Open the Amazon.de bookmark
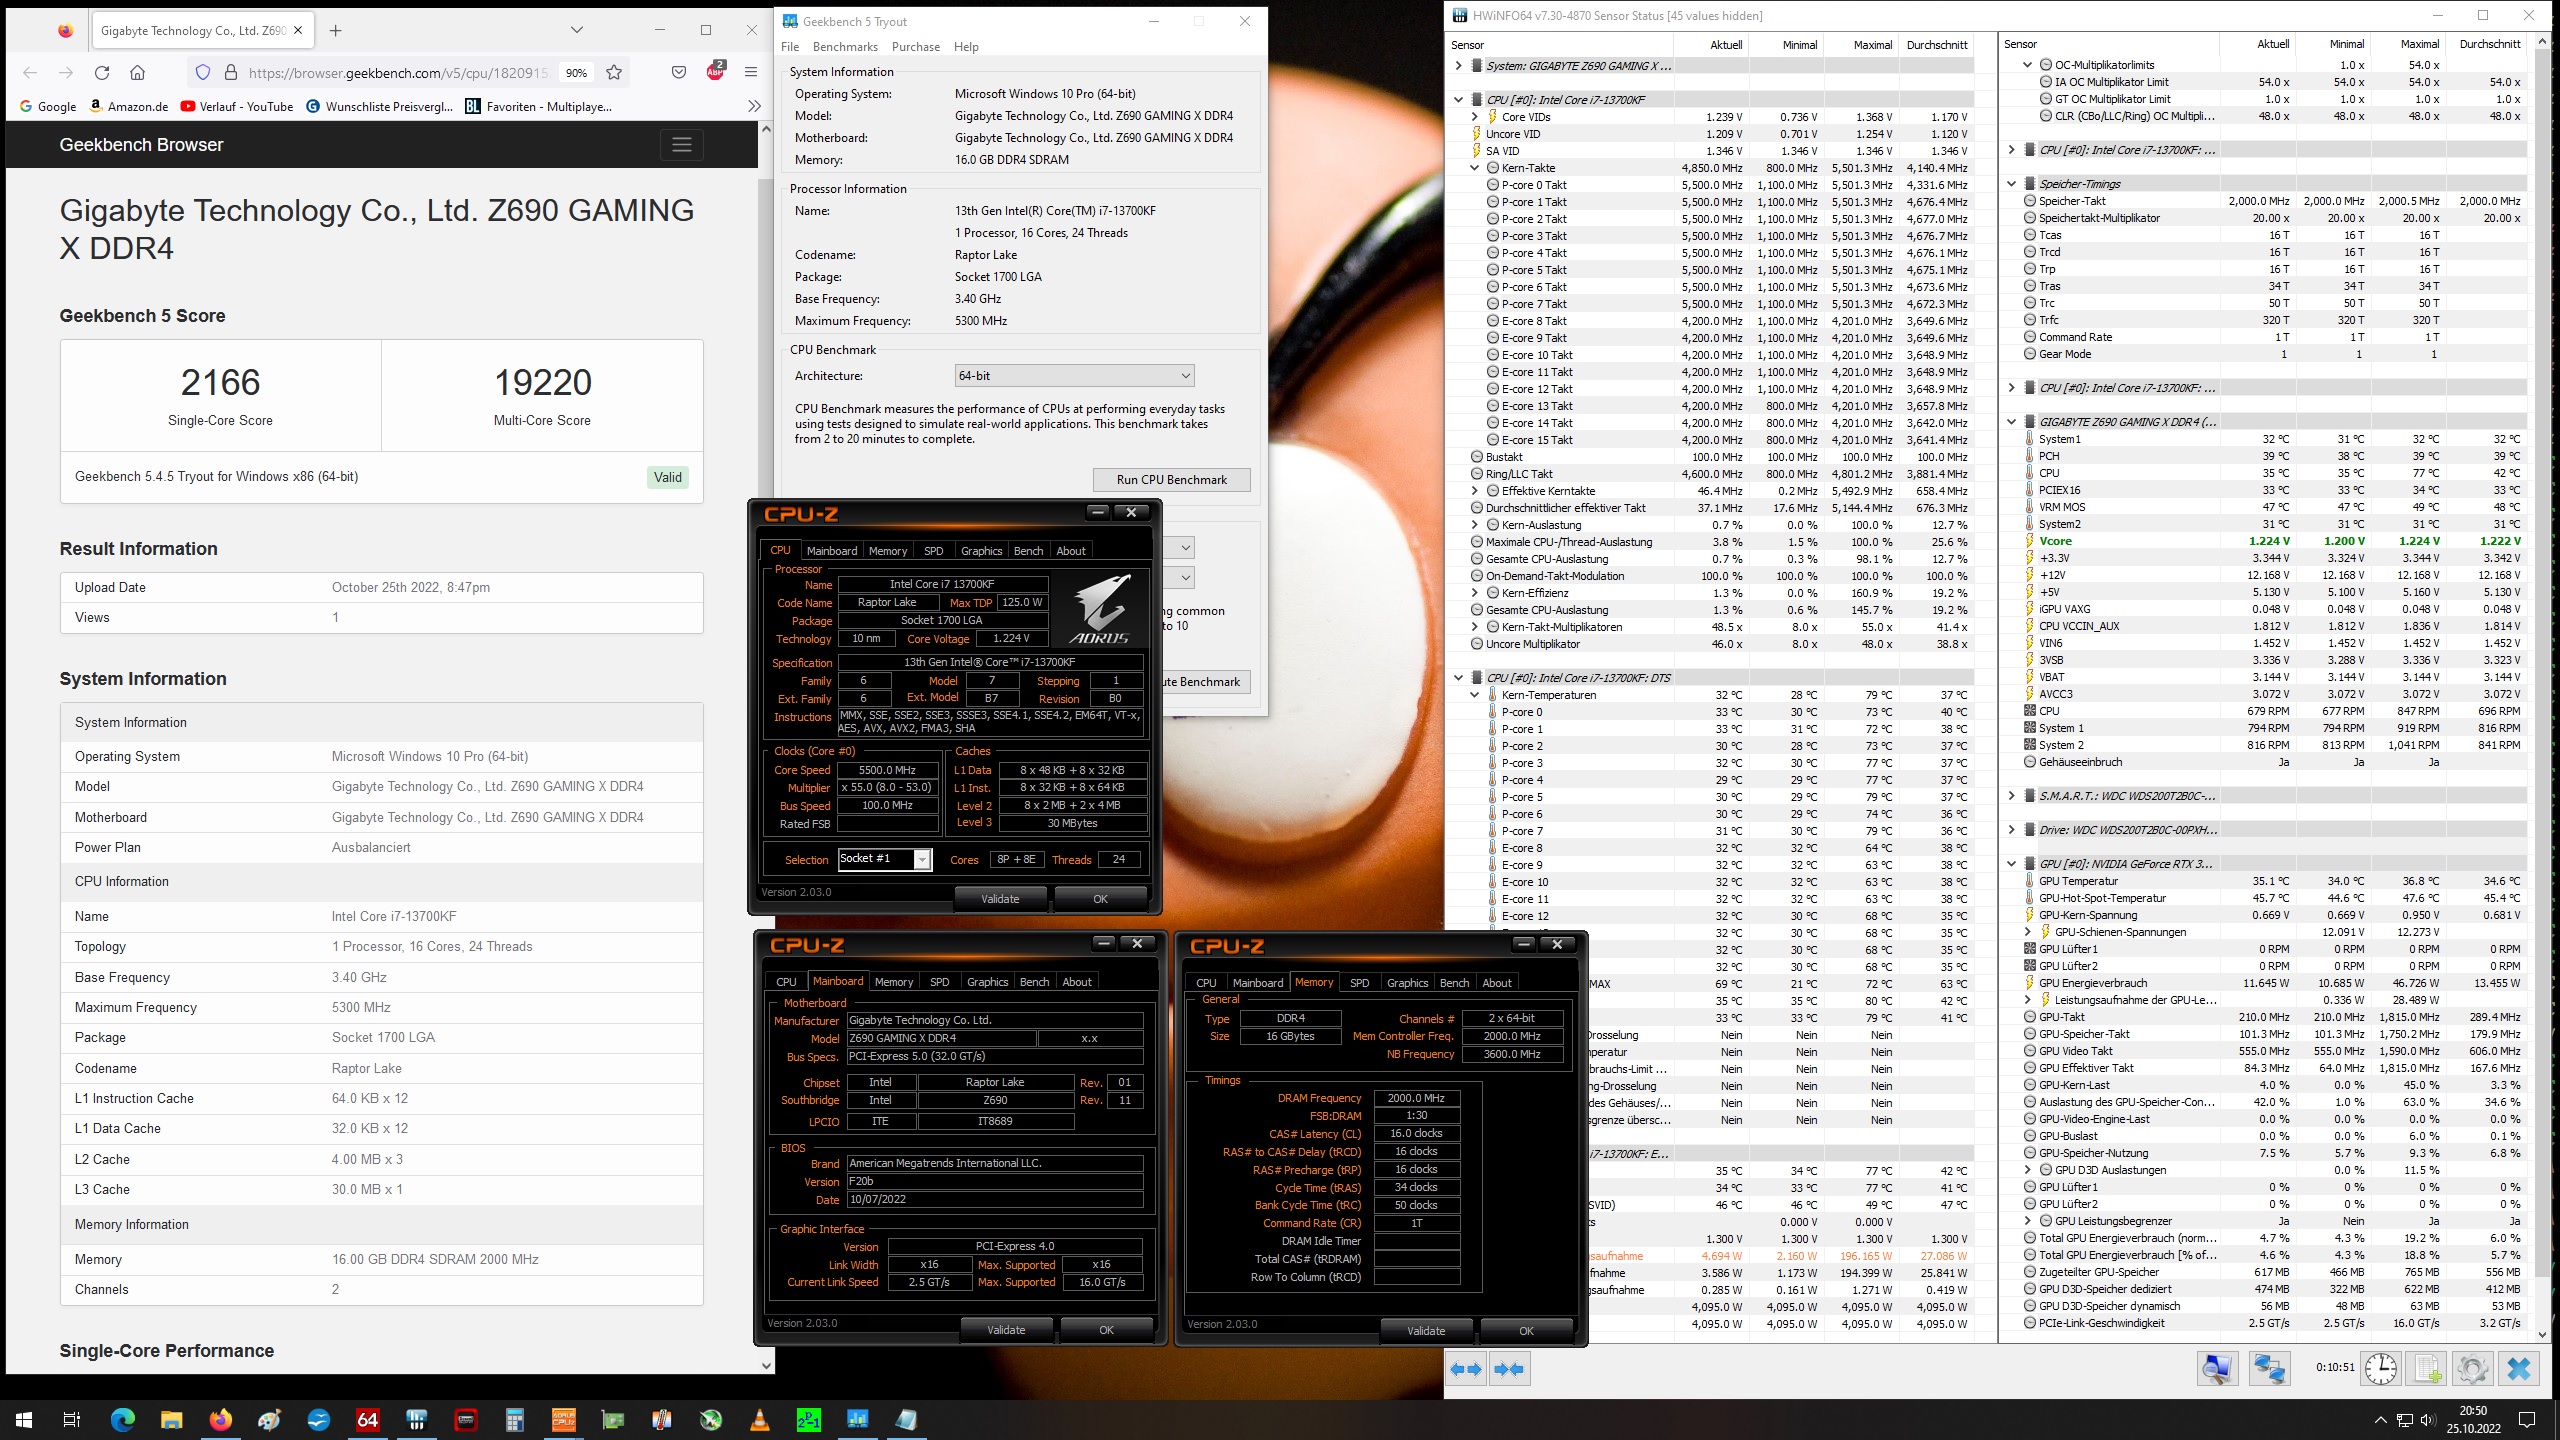Image resolution: width=2560 pixels, height=1440 pixels. coord(128,106)
